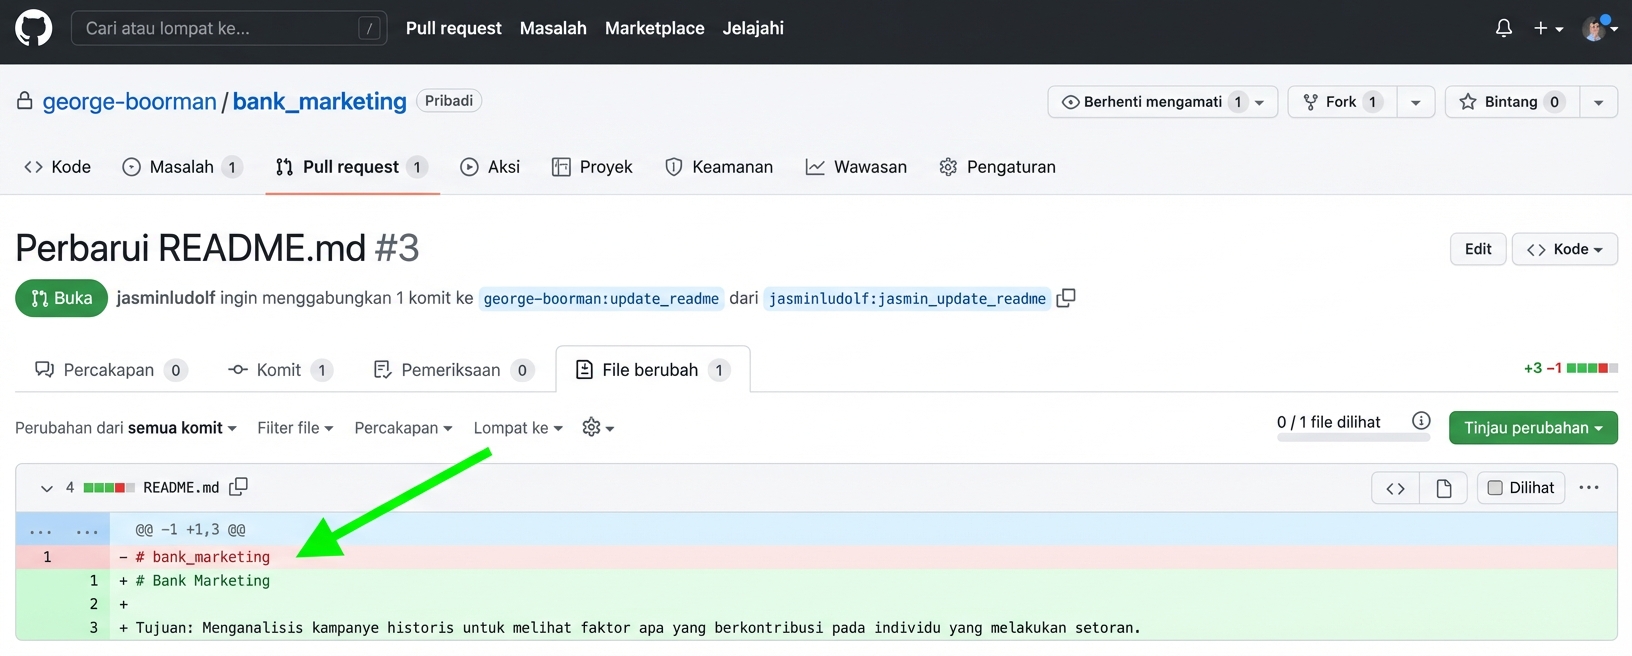Open the plus create-new menu
Image resolution: width=1632 pixels, height=656 pixels.
pos(1548,28)
